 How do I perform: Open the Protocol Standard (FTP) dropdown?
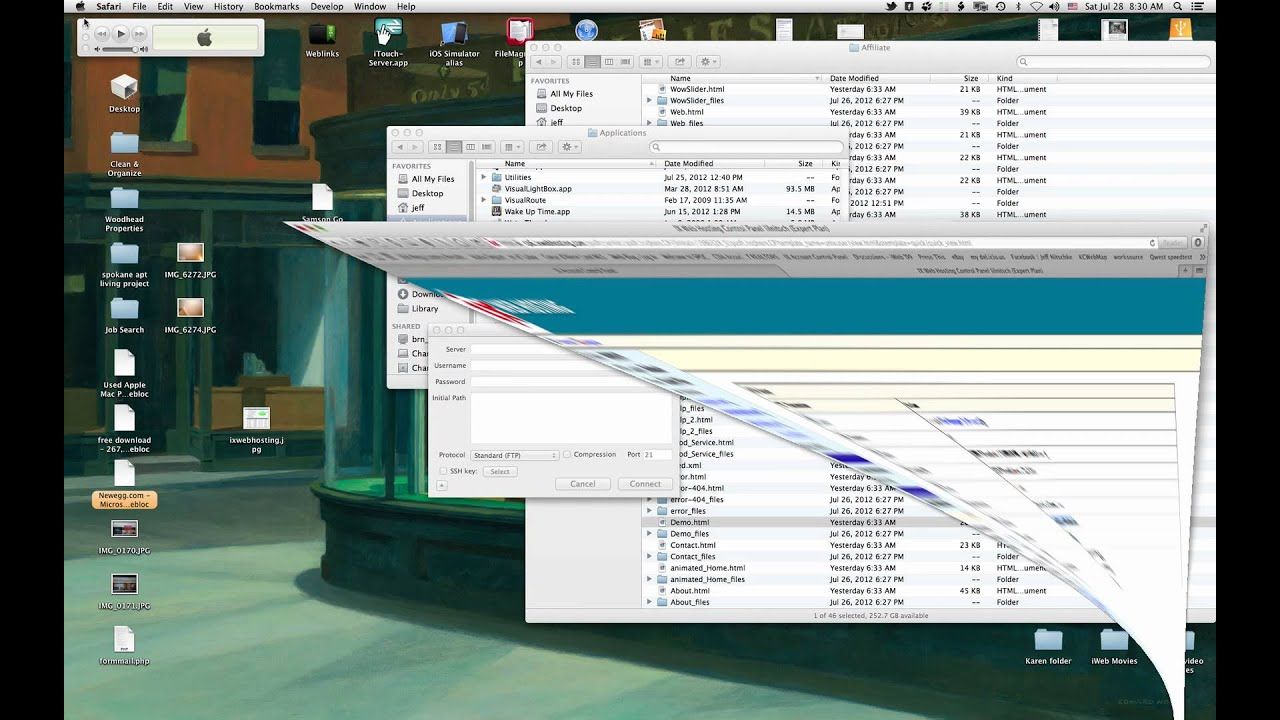tap(514, 455)
